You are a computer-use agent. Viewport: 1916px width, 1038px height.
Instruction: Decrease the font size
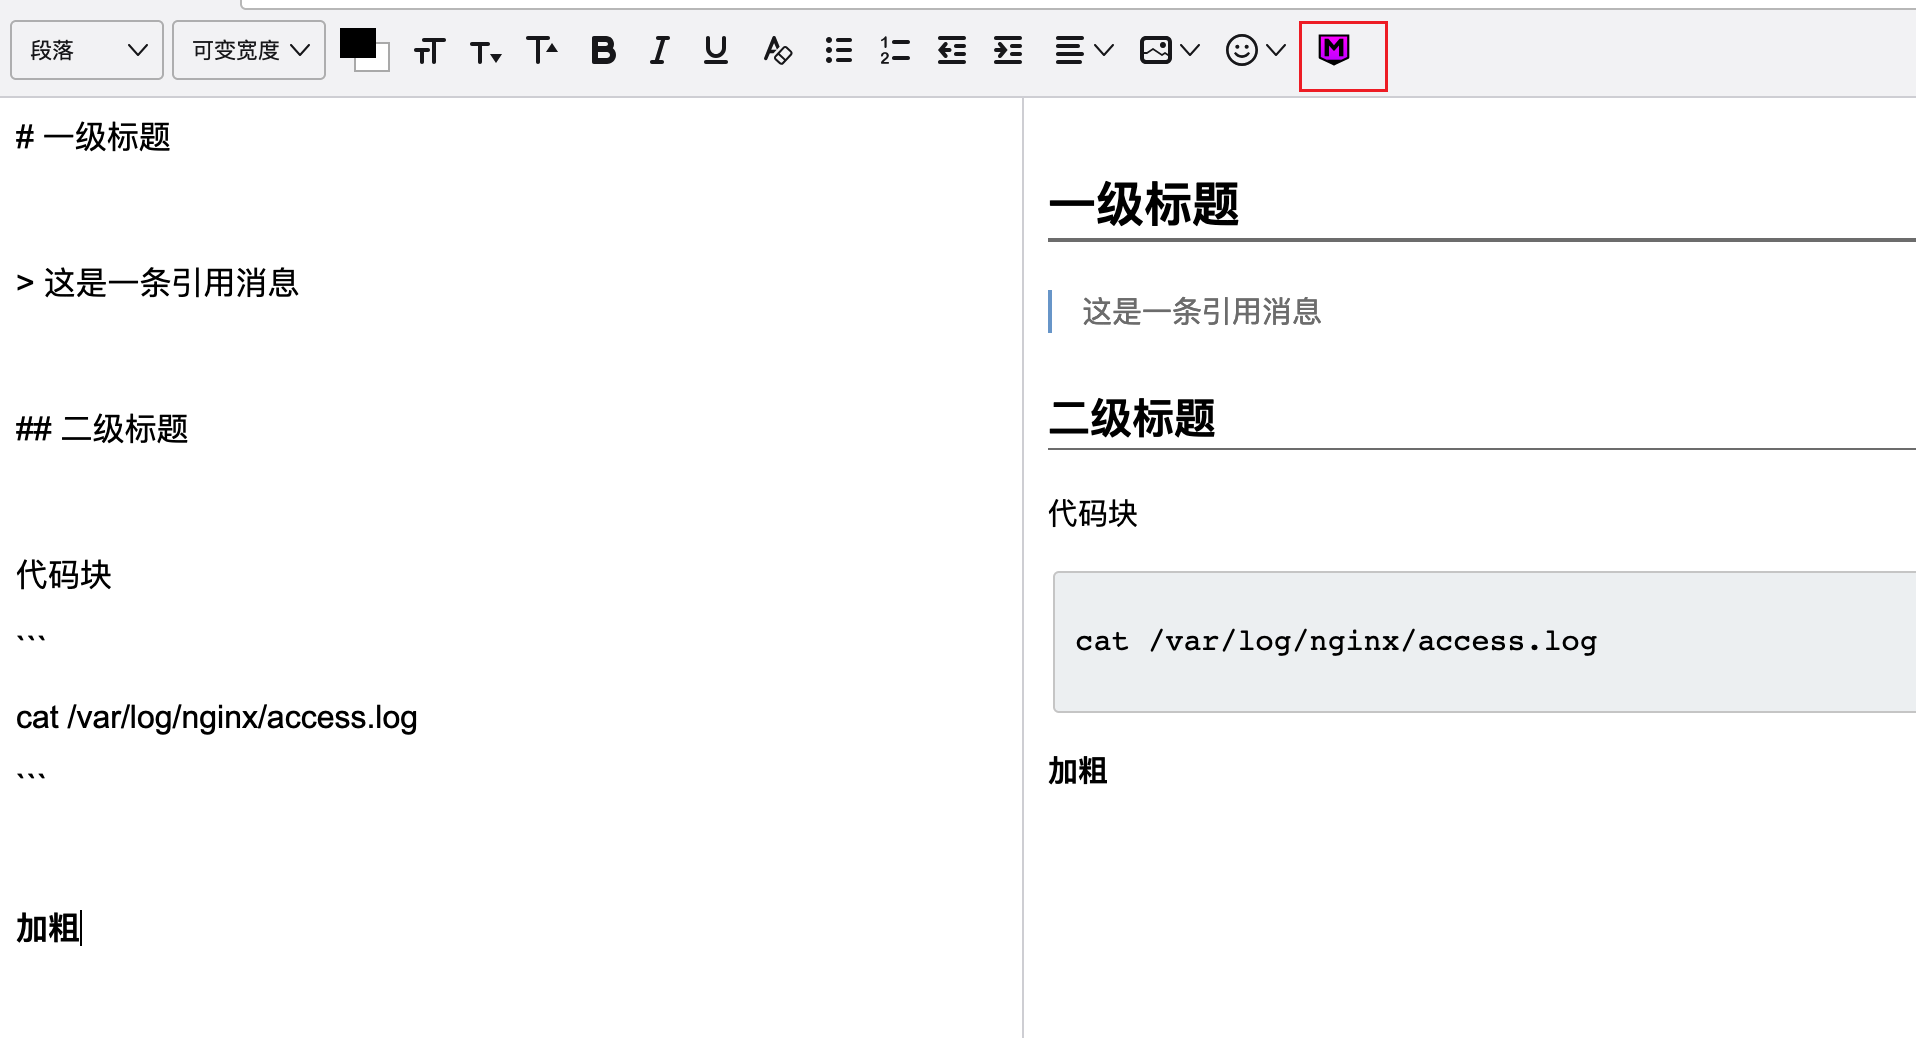(x=485, y=50)
